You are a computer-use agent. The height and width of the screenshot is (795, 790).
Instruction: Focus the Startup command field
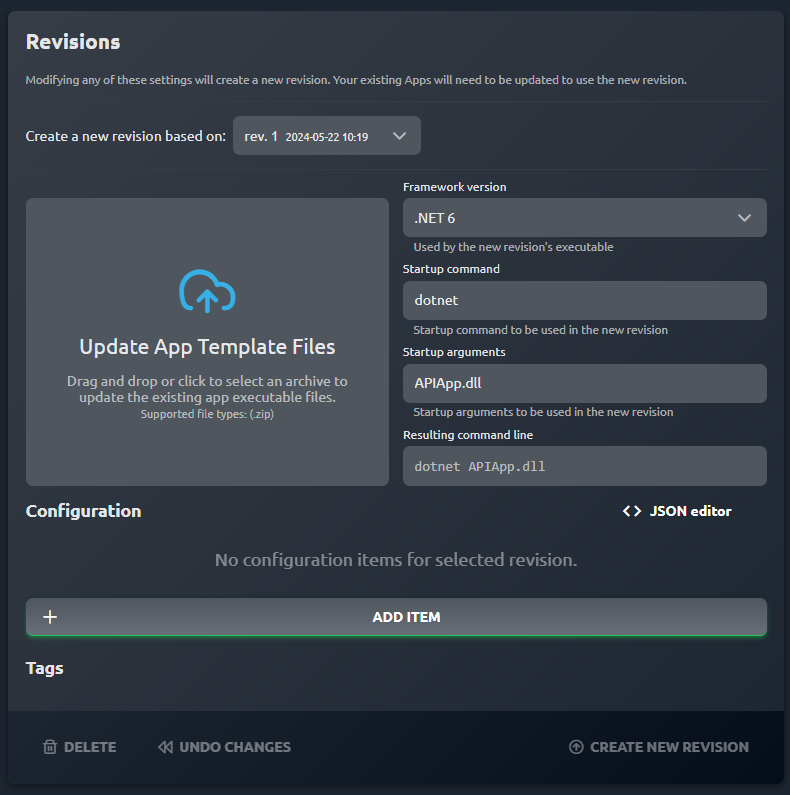[x=585, y=300]
